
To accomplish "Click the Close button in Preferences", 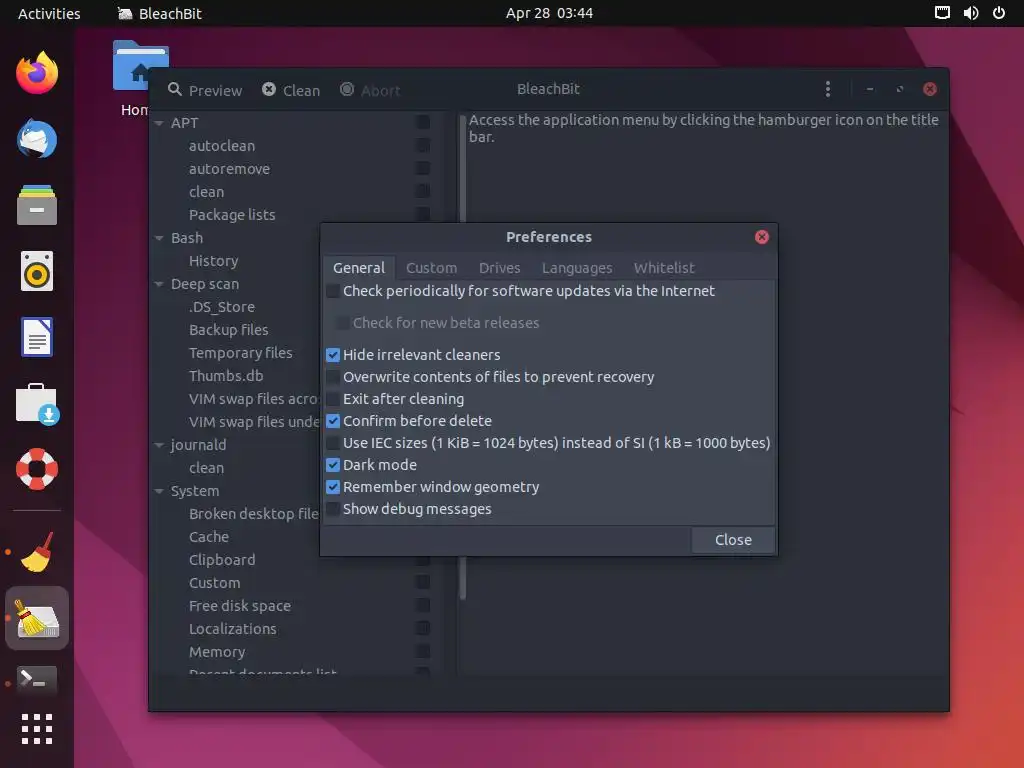I will tap(733, 540).
